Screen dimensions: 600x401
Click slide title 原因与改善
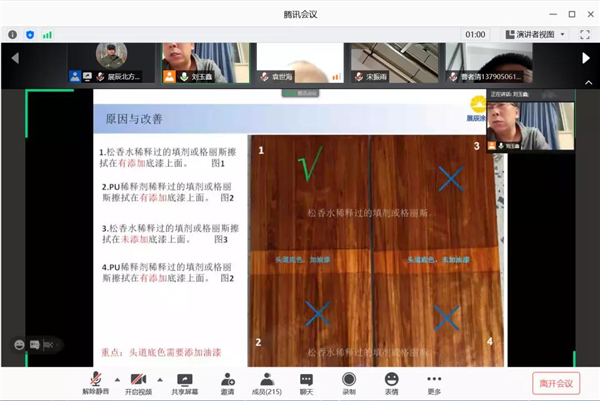[x=134, y=119]
